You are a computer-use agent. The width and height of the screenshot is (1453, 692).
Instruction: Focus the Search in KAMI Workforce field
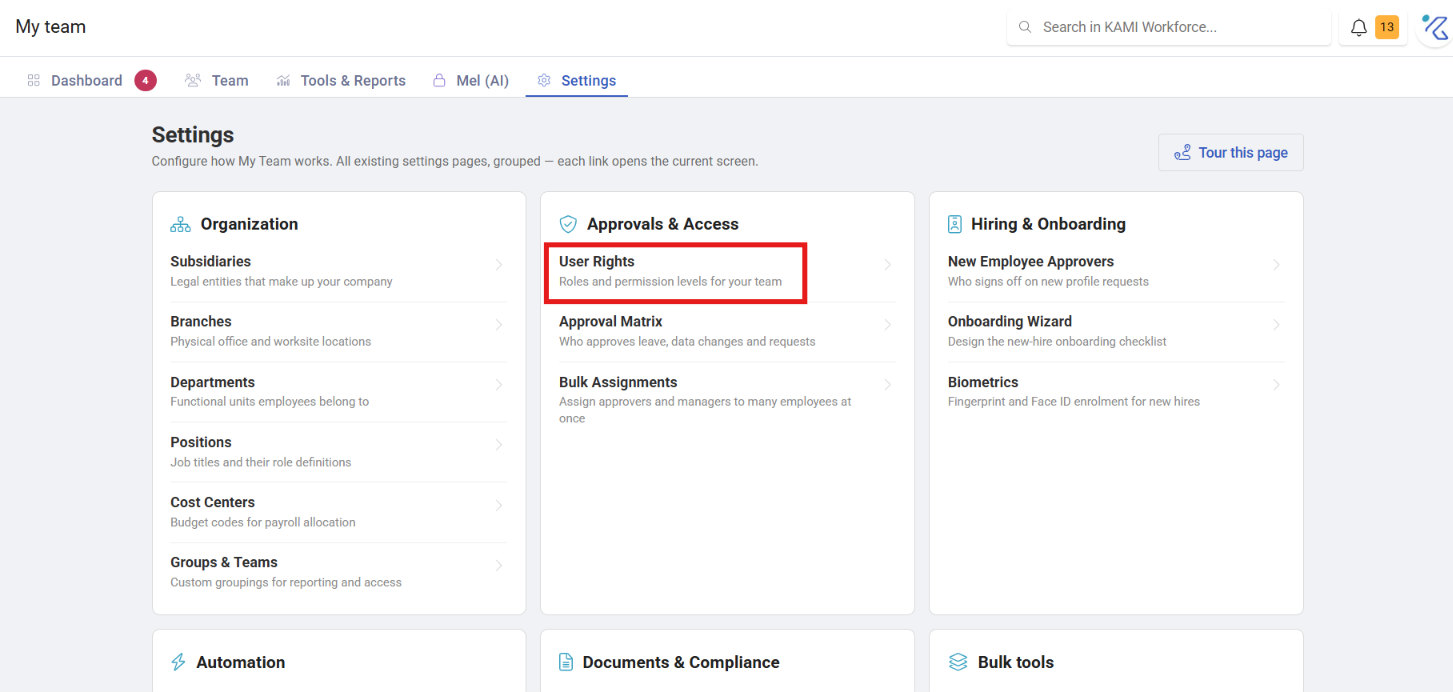(1169, 27)
